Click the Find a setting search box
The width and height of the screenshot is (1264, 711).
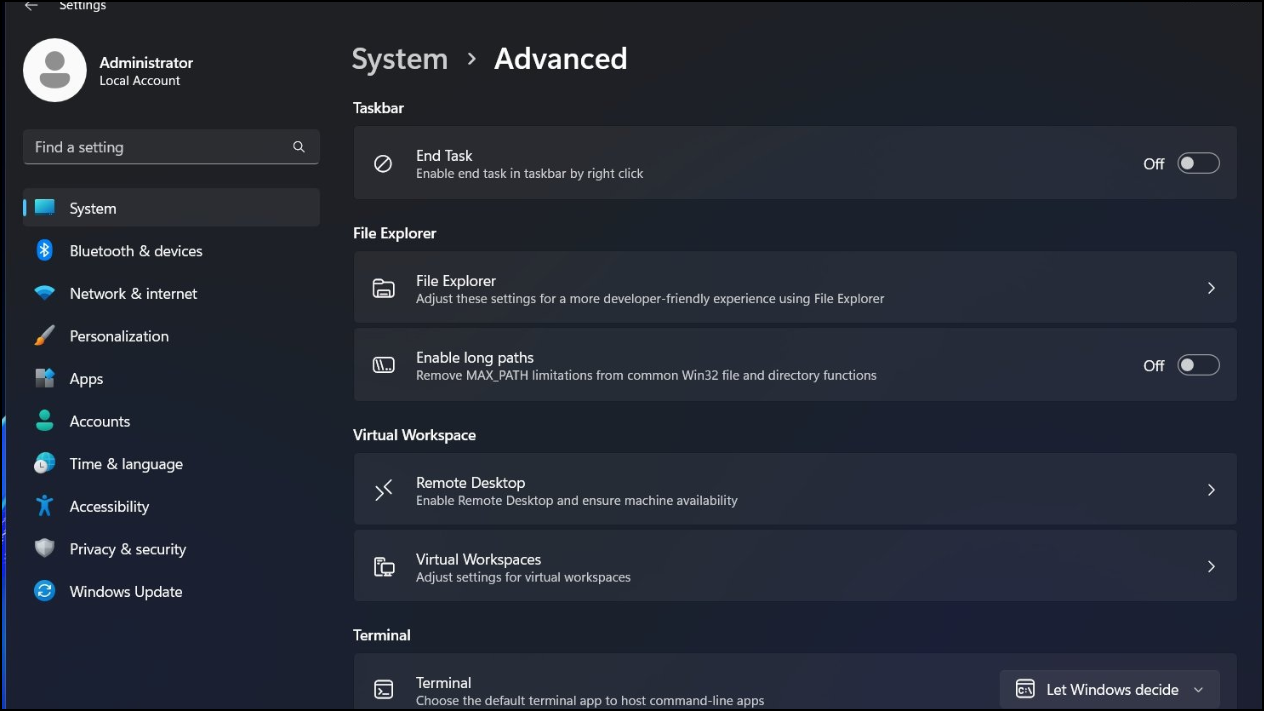point(171,147)
